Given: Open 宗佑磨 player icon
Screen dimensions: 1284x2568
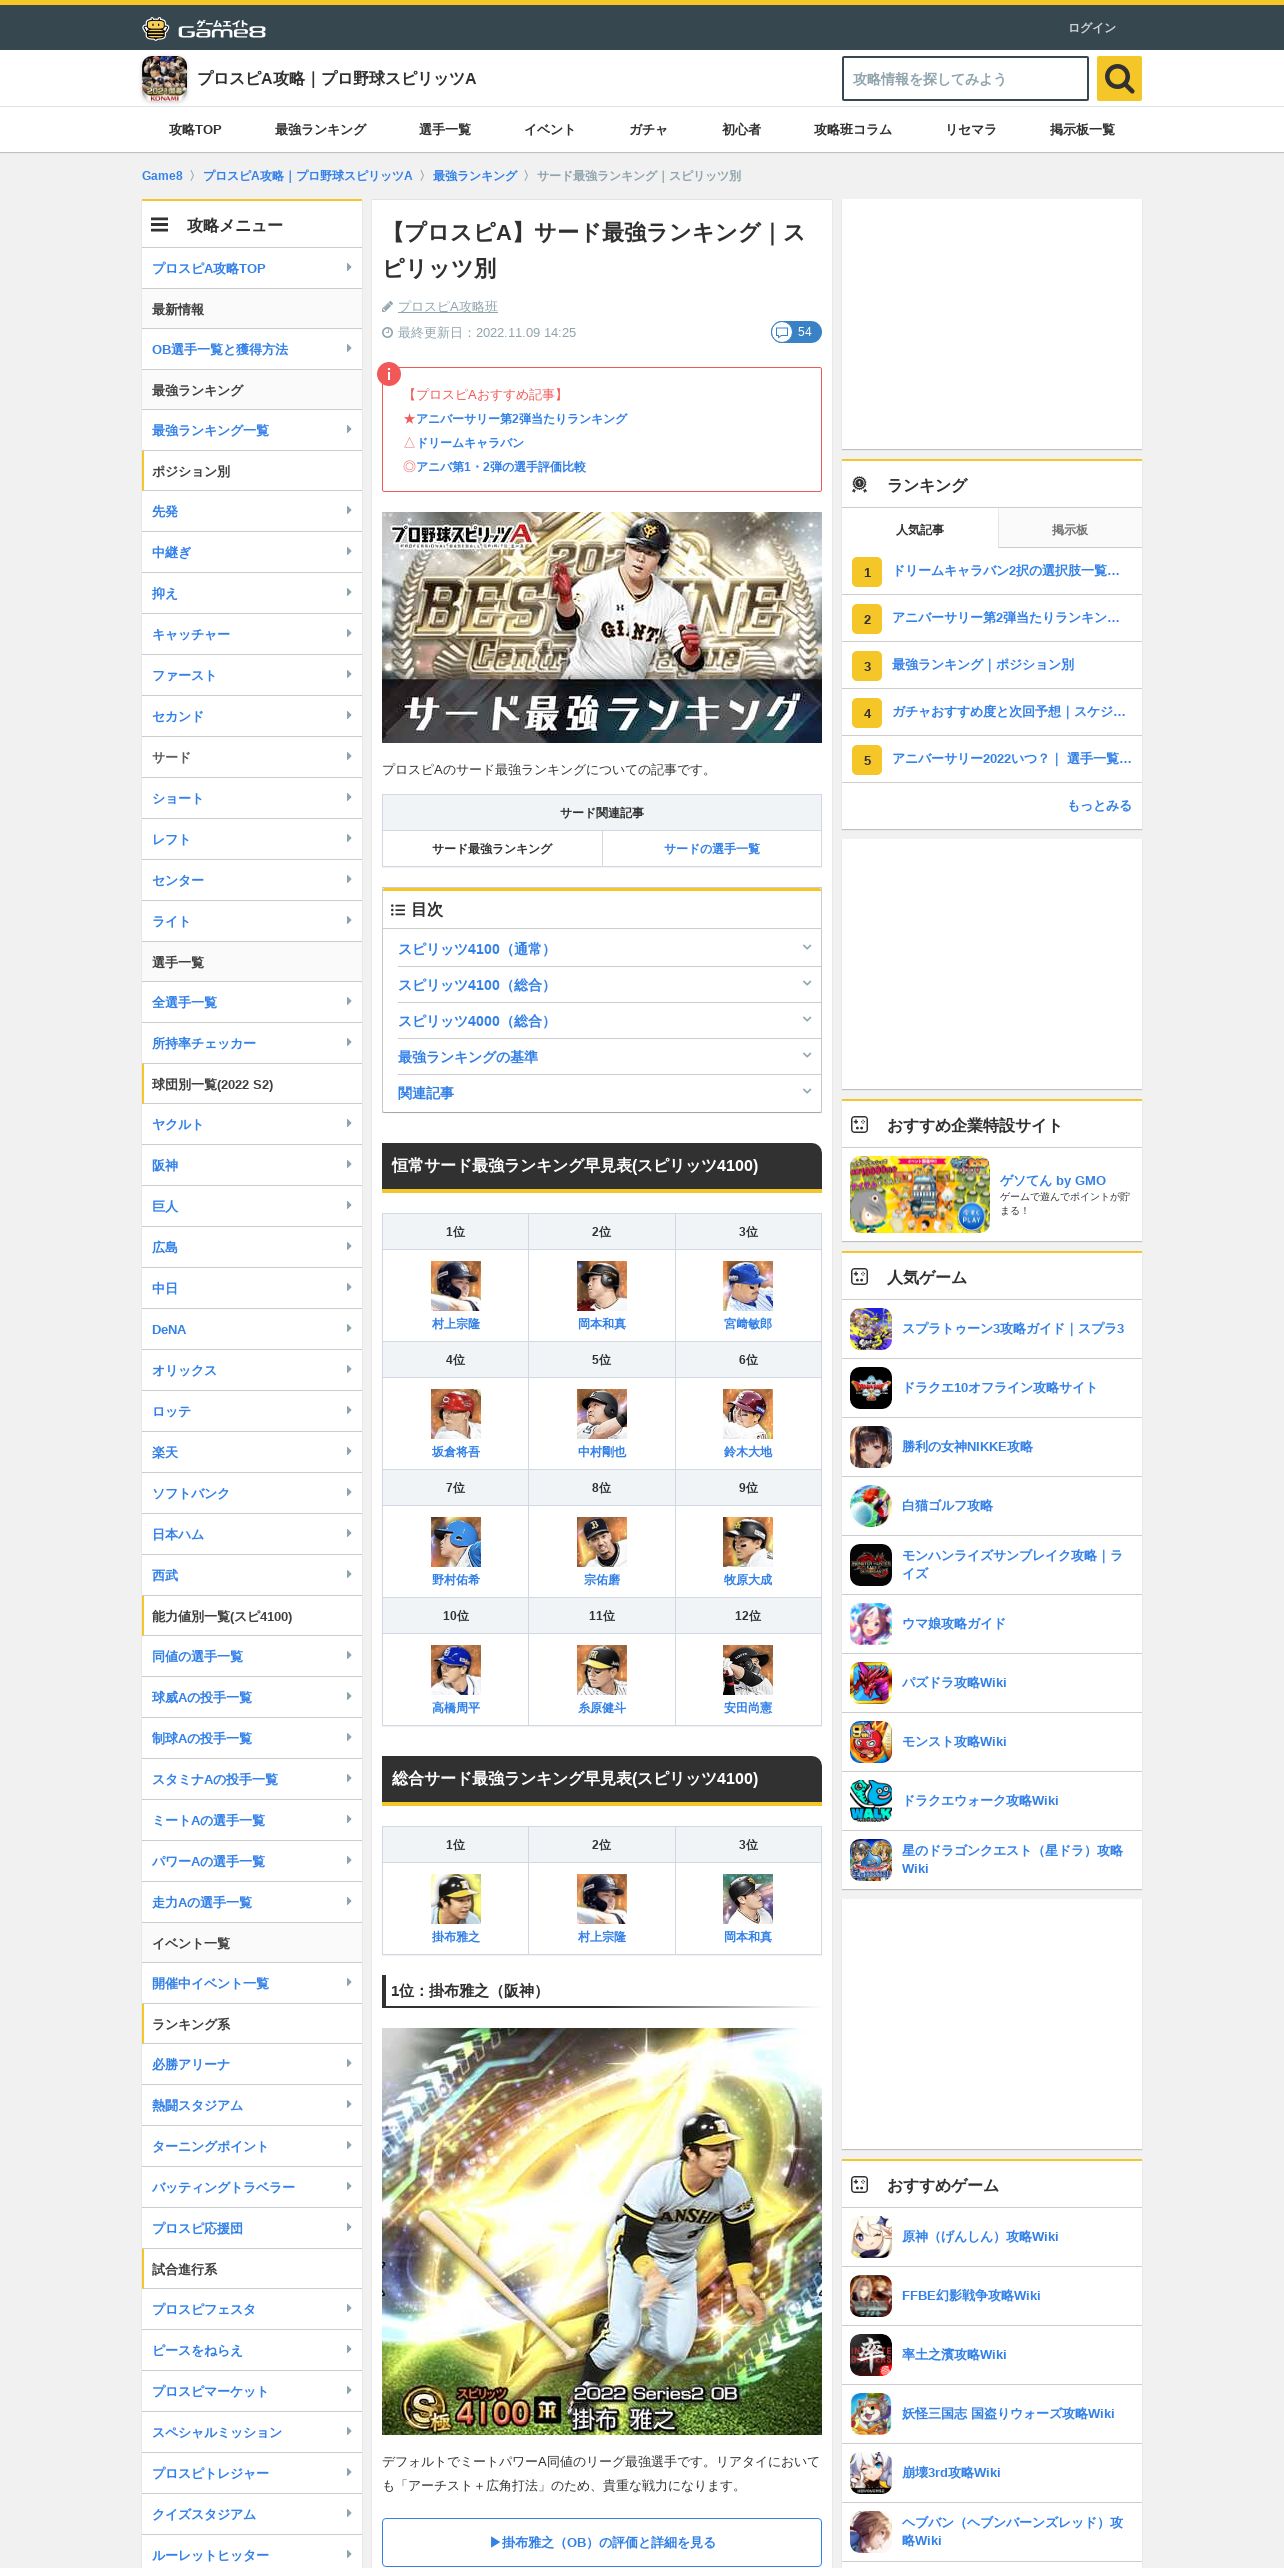Looking at the screenshot, I should pos(602,1542).
